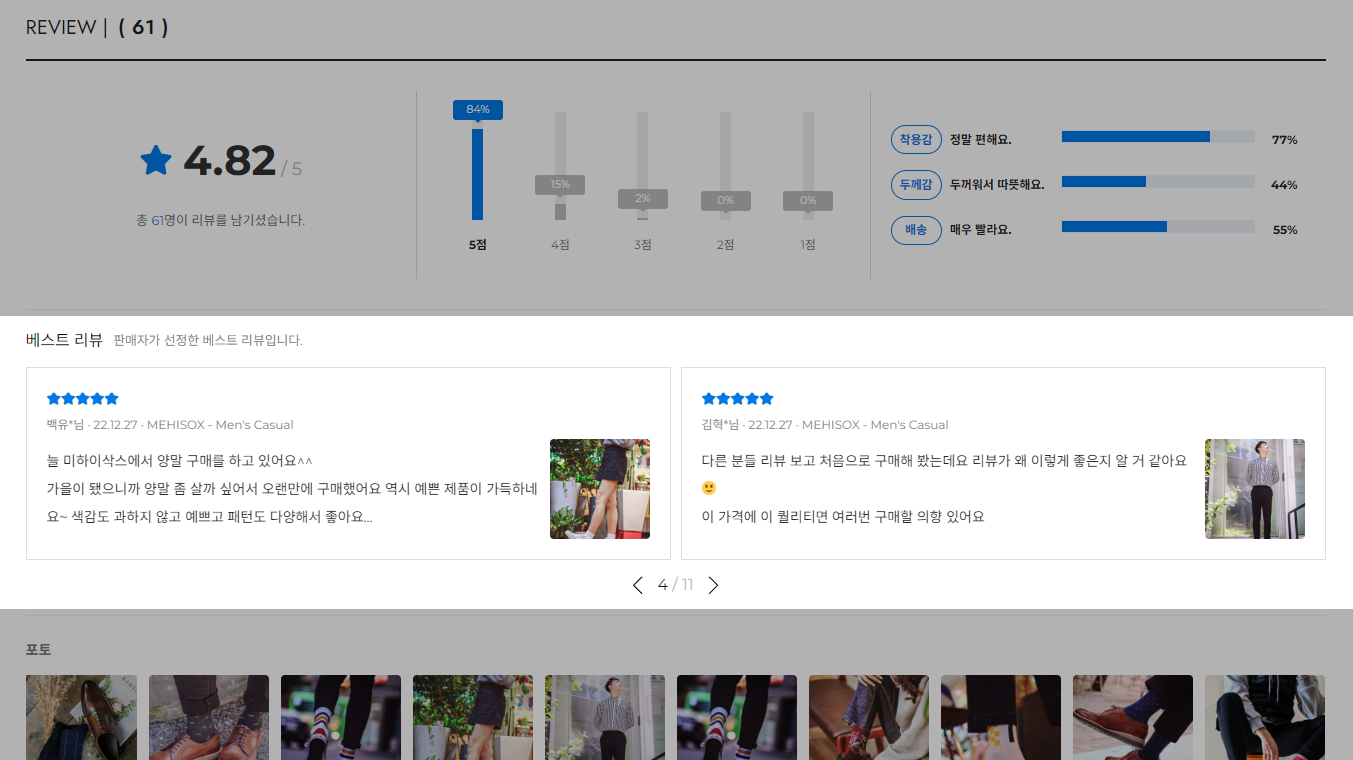
Task: Click the 77% 정말 편해요 progress bar
Action: tap(1157, 137)
